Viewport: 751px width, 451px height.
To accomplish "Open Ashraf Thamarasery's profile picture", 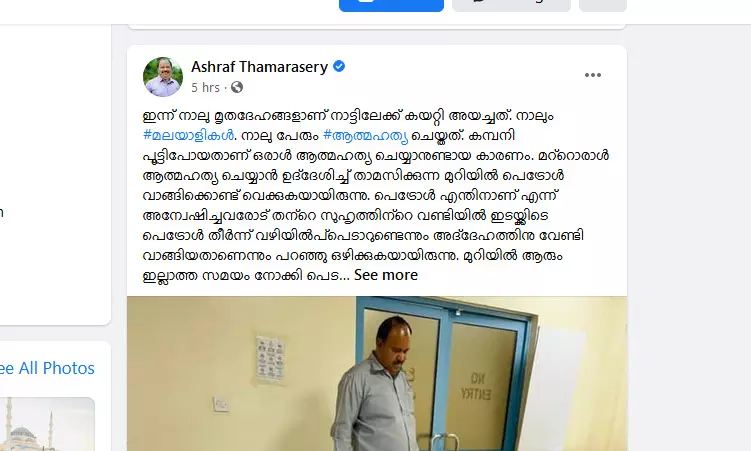I will (163, 77).
